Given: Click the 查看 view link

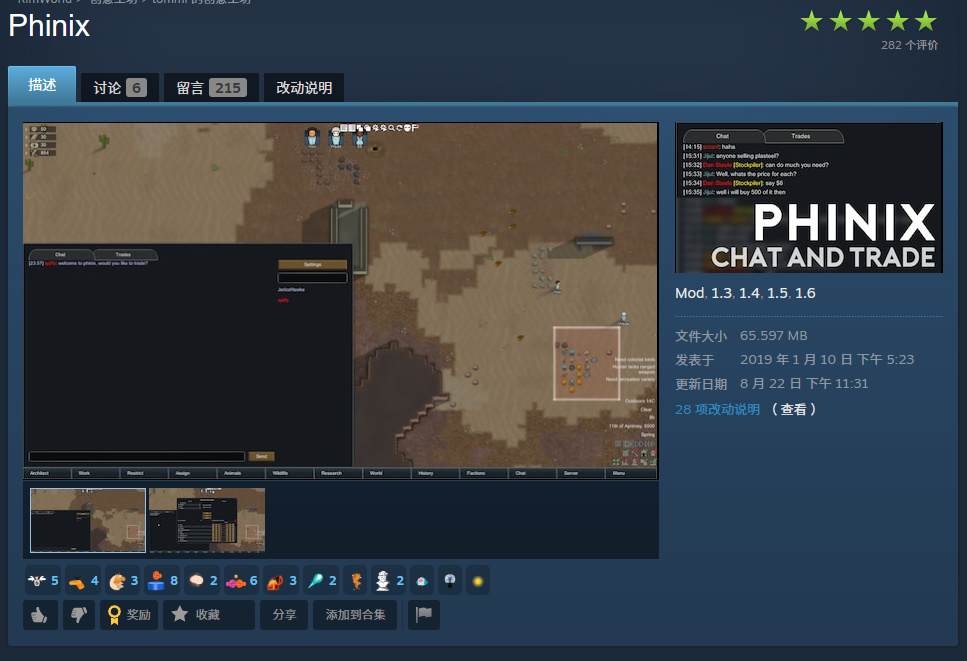Looking at the screenshot, I should (793, 409).
